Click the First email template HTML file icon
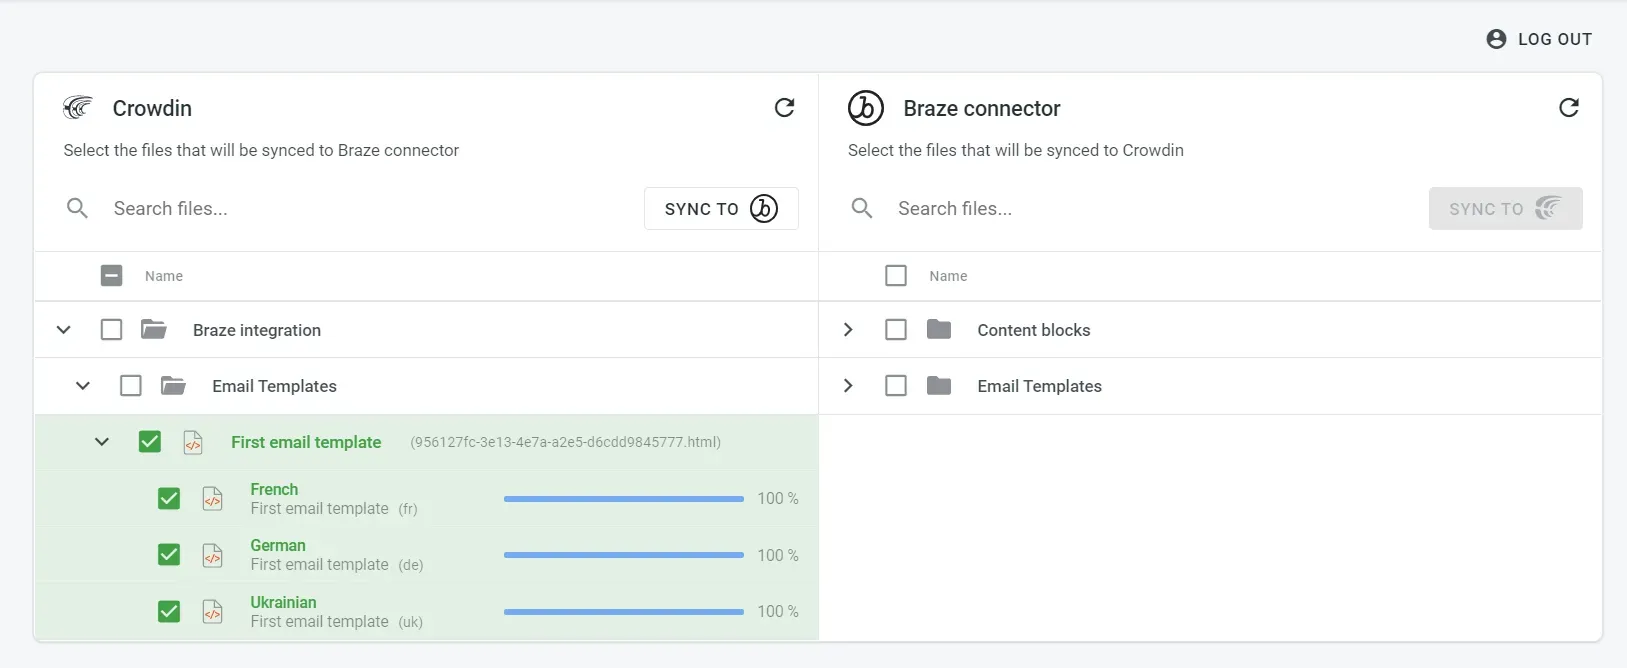Viewport: 1627px width, 668px height. click(x=193, y=442)
